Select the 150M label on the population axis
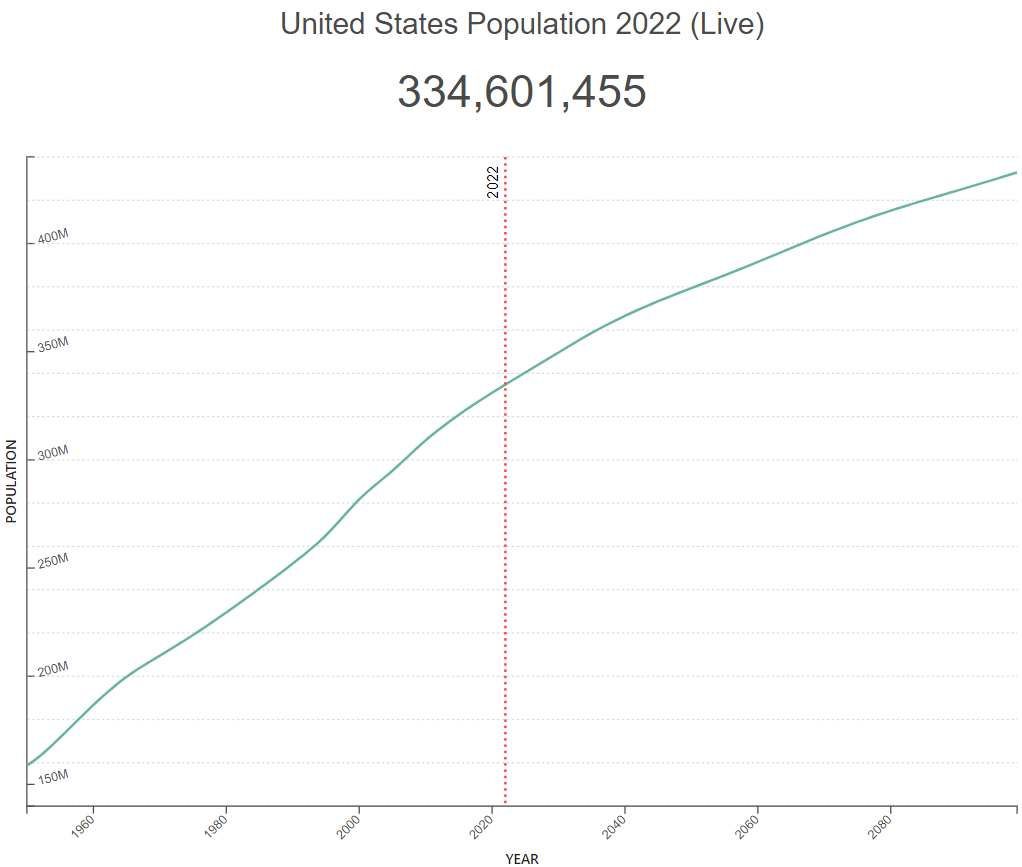 (x=52, y=777)
